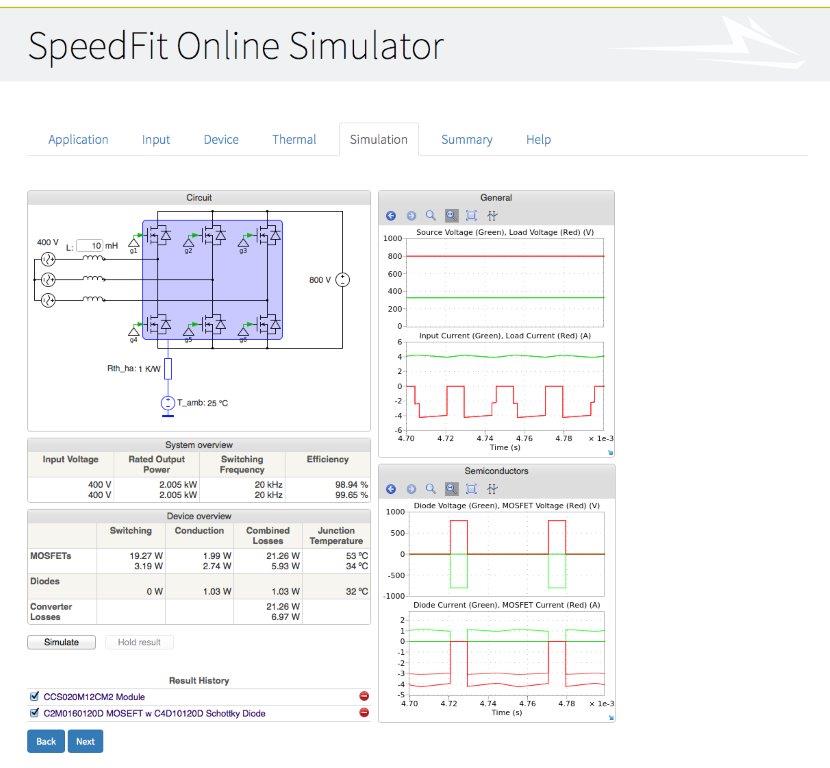Image resolution: width=830 pixels, height=768 pixels.
Task: Click the Junction Temperature column header
Action: click(x=336, y=536)
